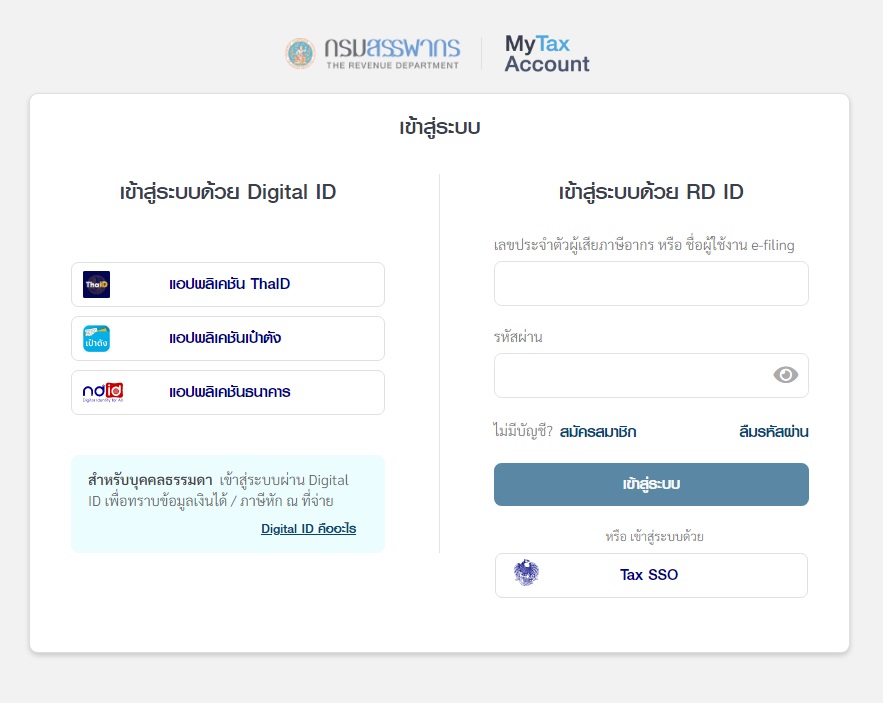Viewport: 883px width, 703px height.
Task: Click the ThaID app logo icon
Action: pos(97,285)
